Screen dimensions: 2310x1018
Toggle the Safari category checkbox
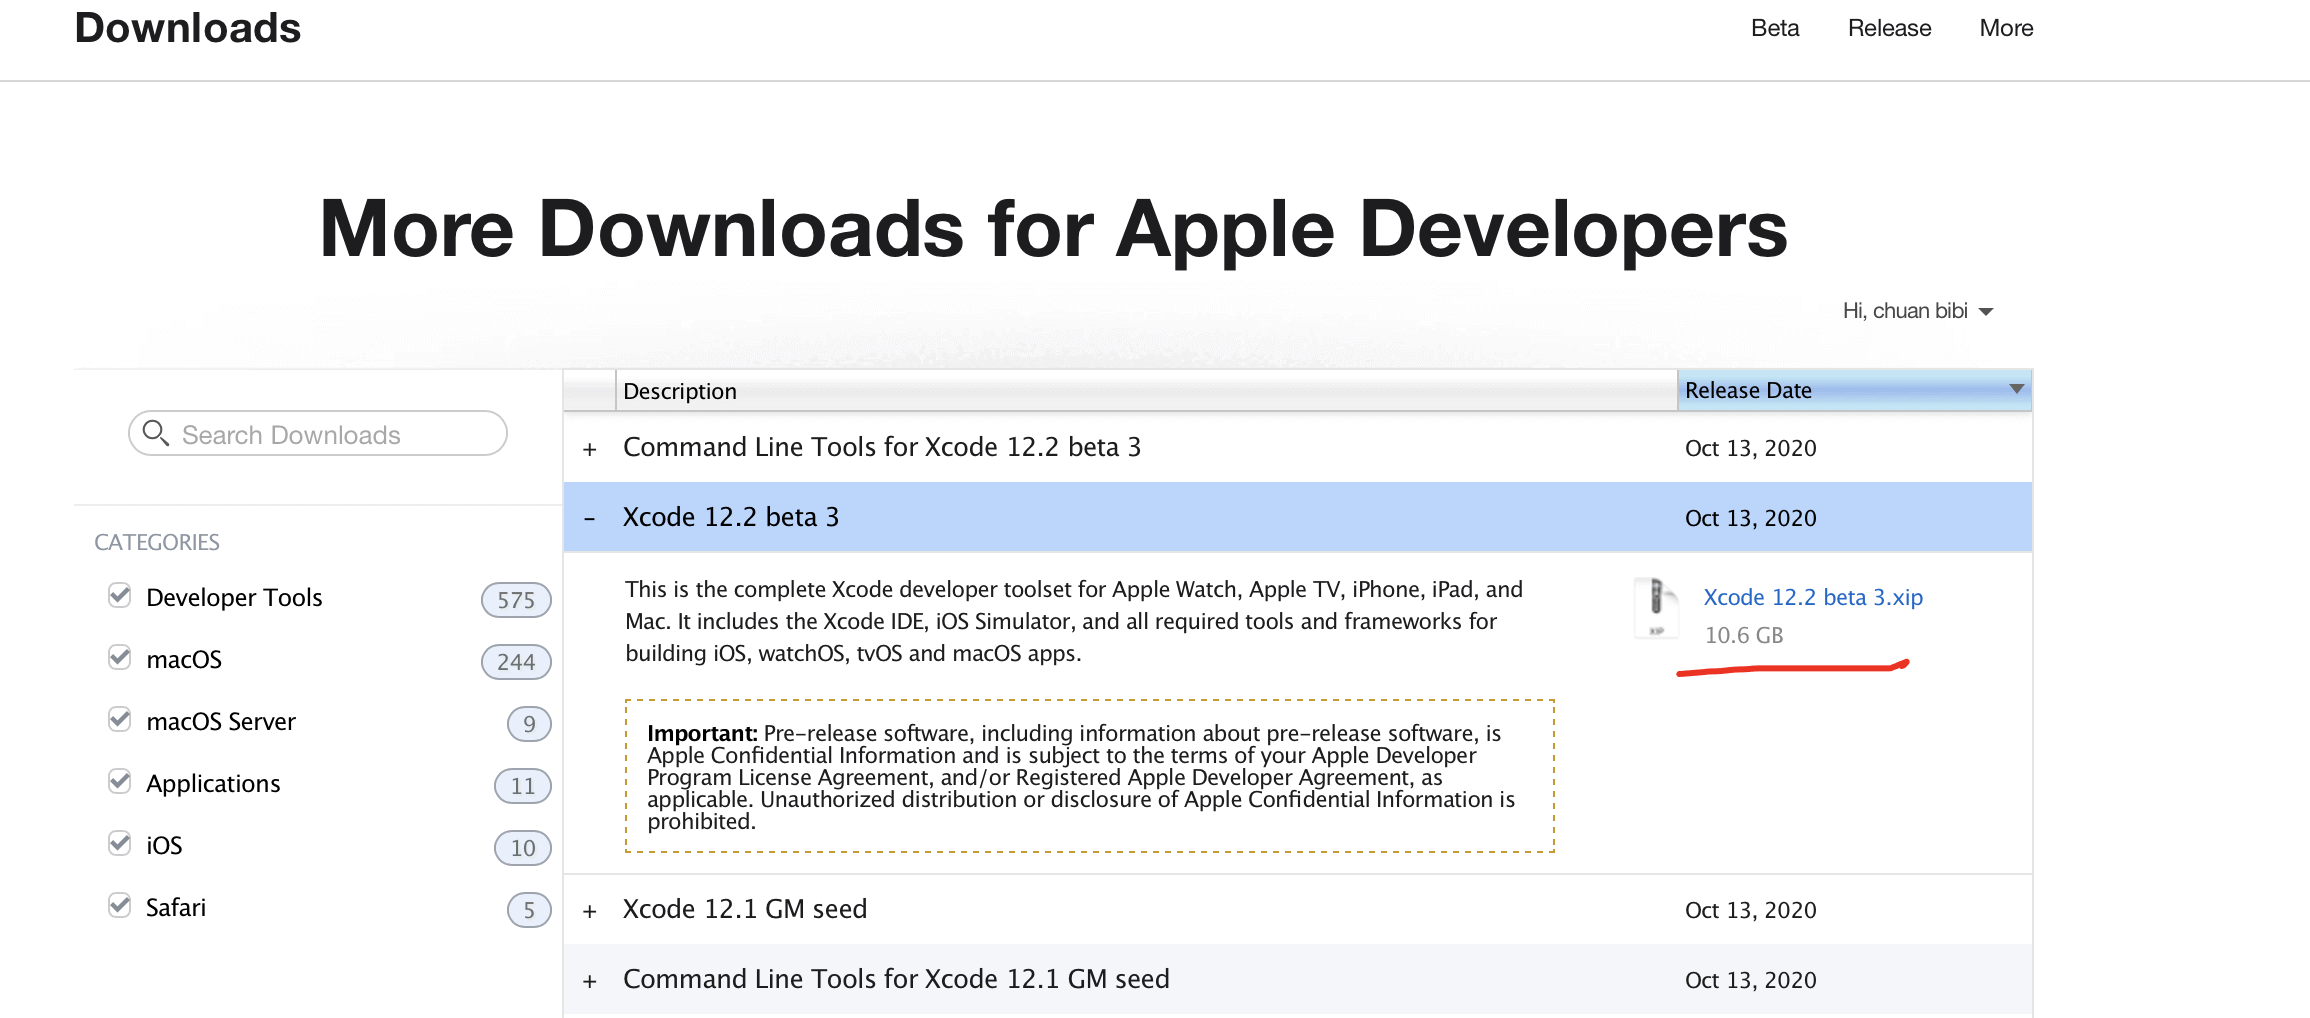pos(120,906)
